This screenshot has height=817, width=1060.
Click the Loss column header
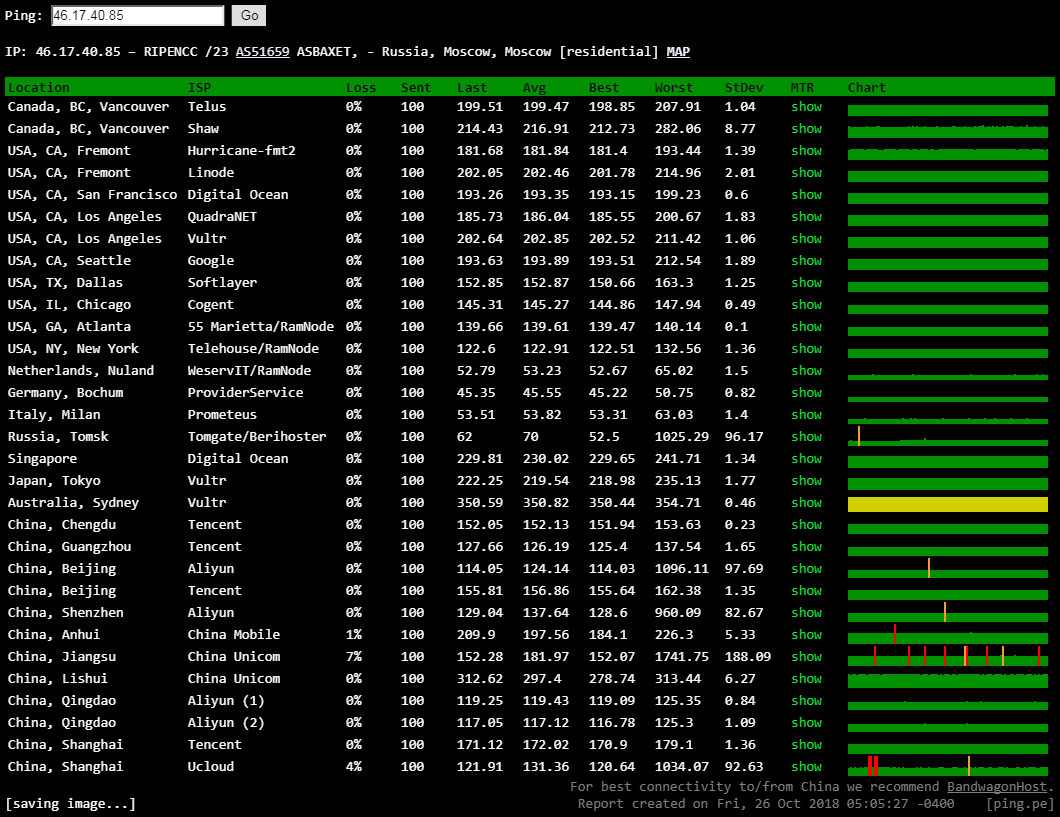click(x=361, y=88)
